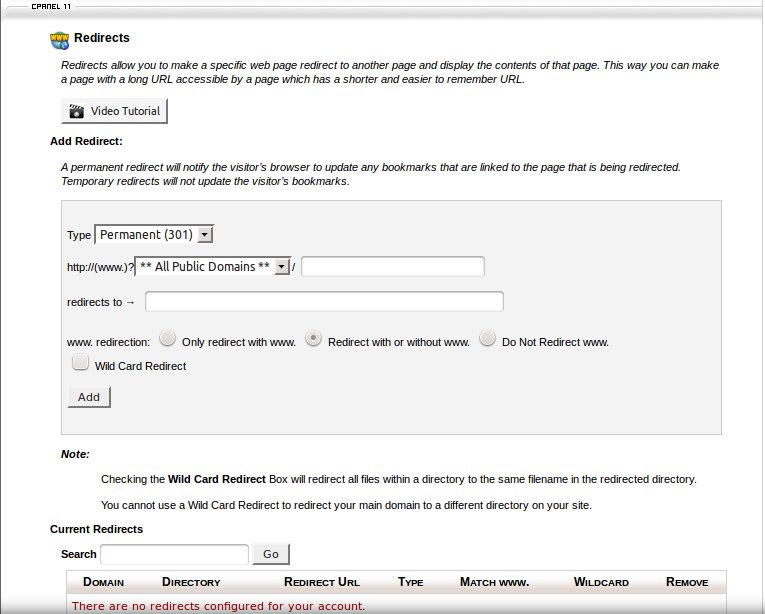Click the Video Tutorial clapperboard icon
Image resolution: width=765 pixels, height=614 pixels.
pyautogui.click(x=76, y=111)
